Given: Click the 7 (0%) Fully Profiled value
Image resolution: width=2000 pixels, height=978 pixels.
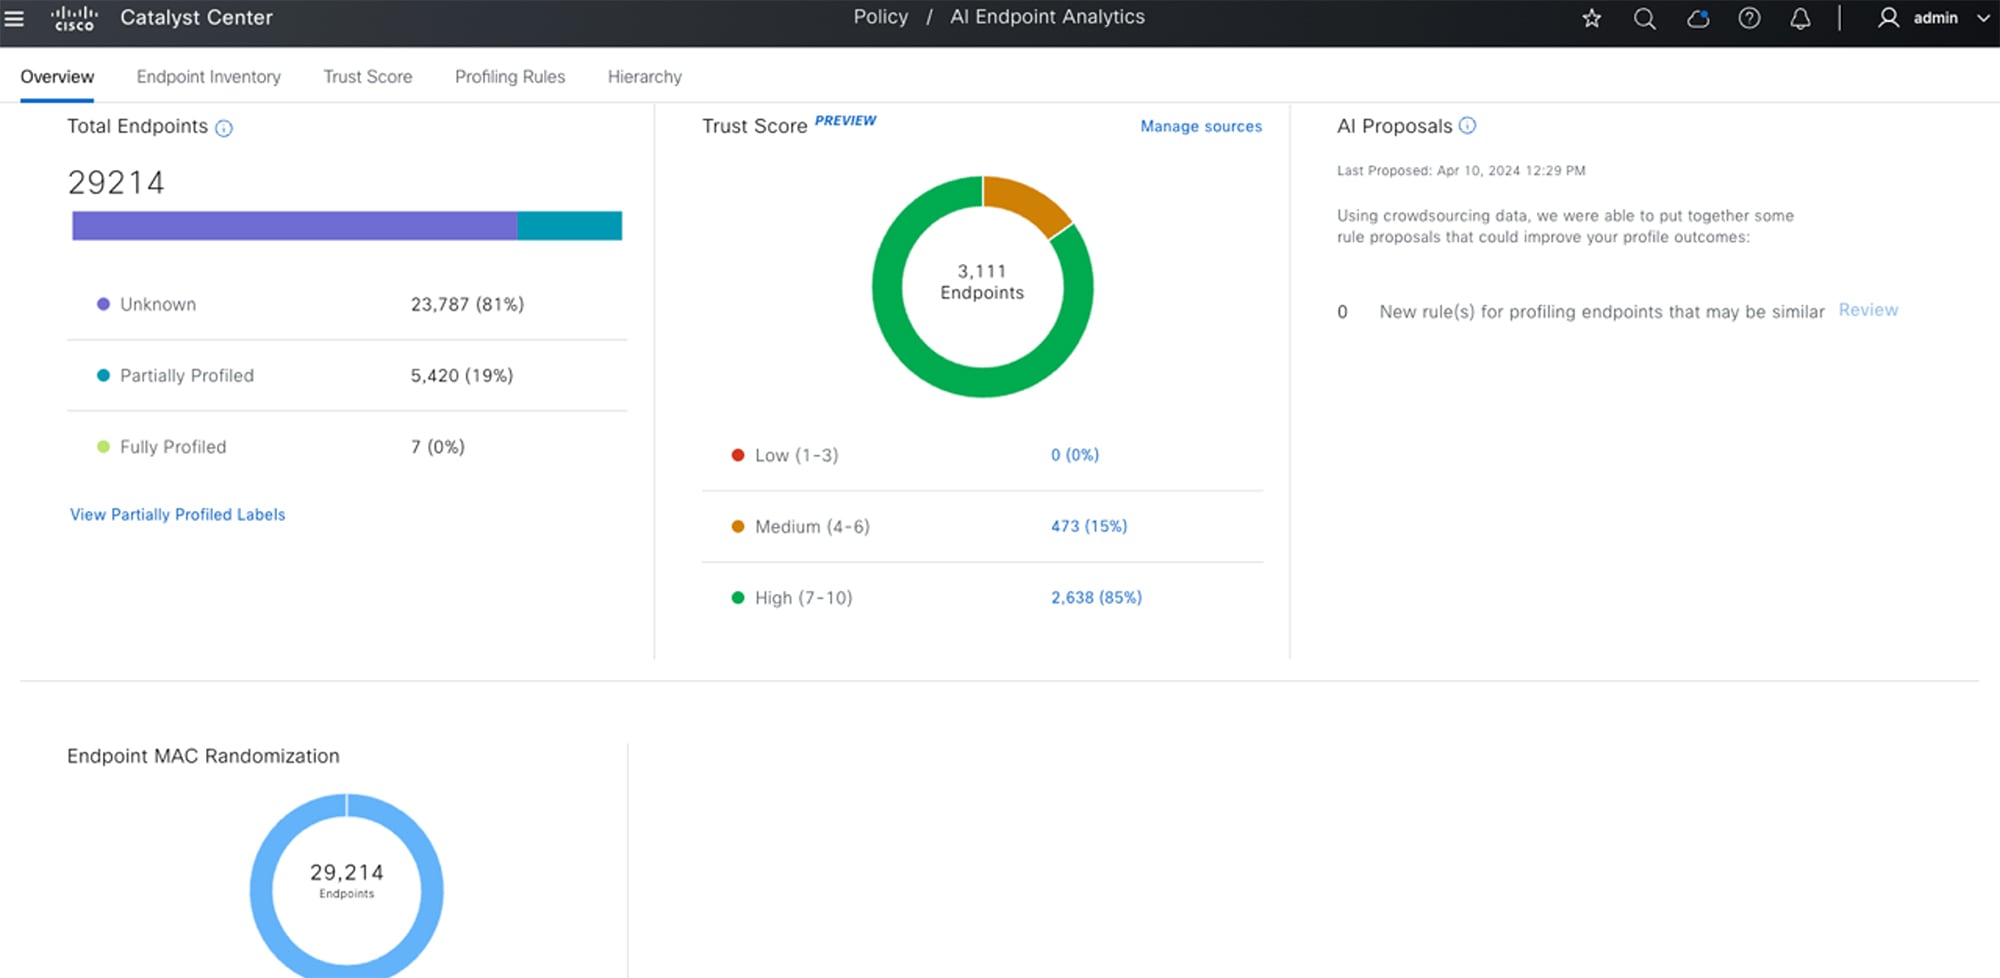Looking at the screenshot, I should 437,446.
